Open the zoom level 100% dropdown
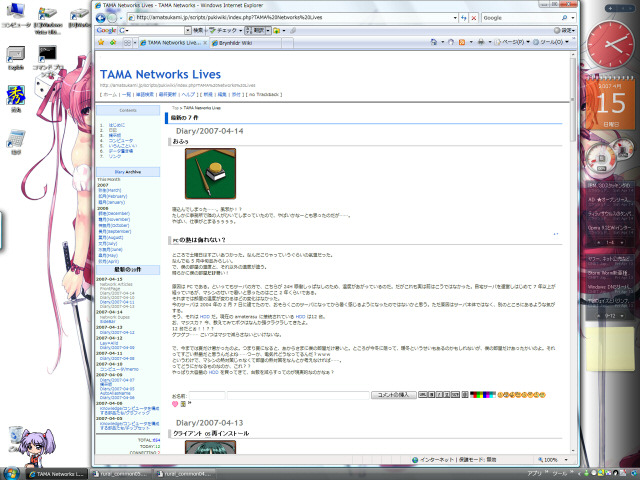 coord(556,459)
